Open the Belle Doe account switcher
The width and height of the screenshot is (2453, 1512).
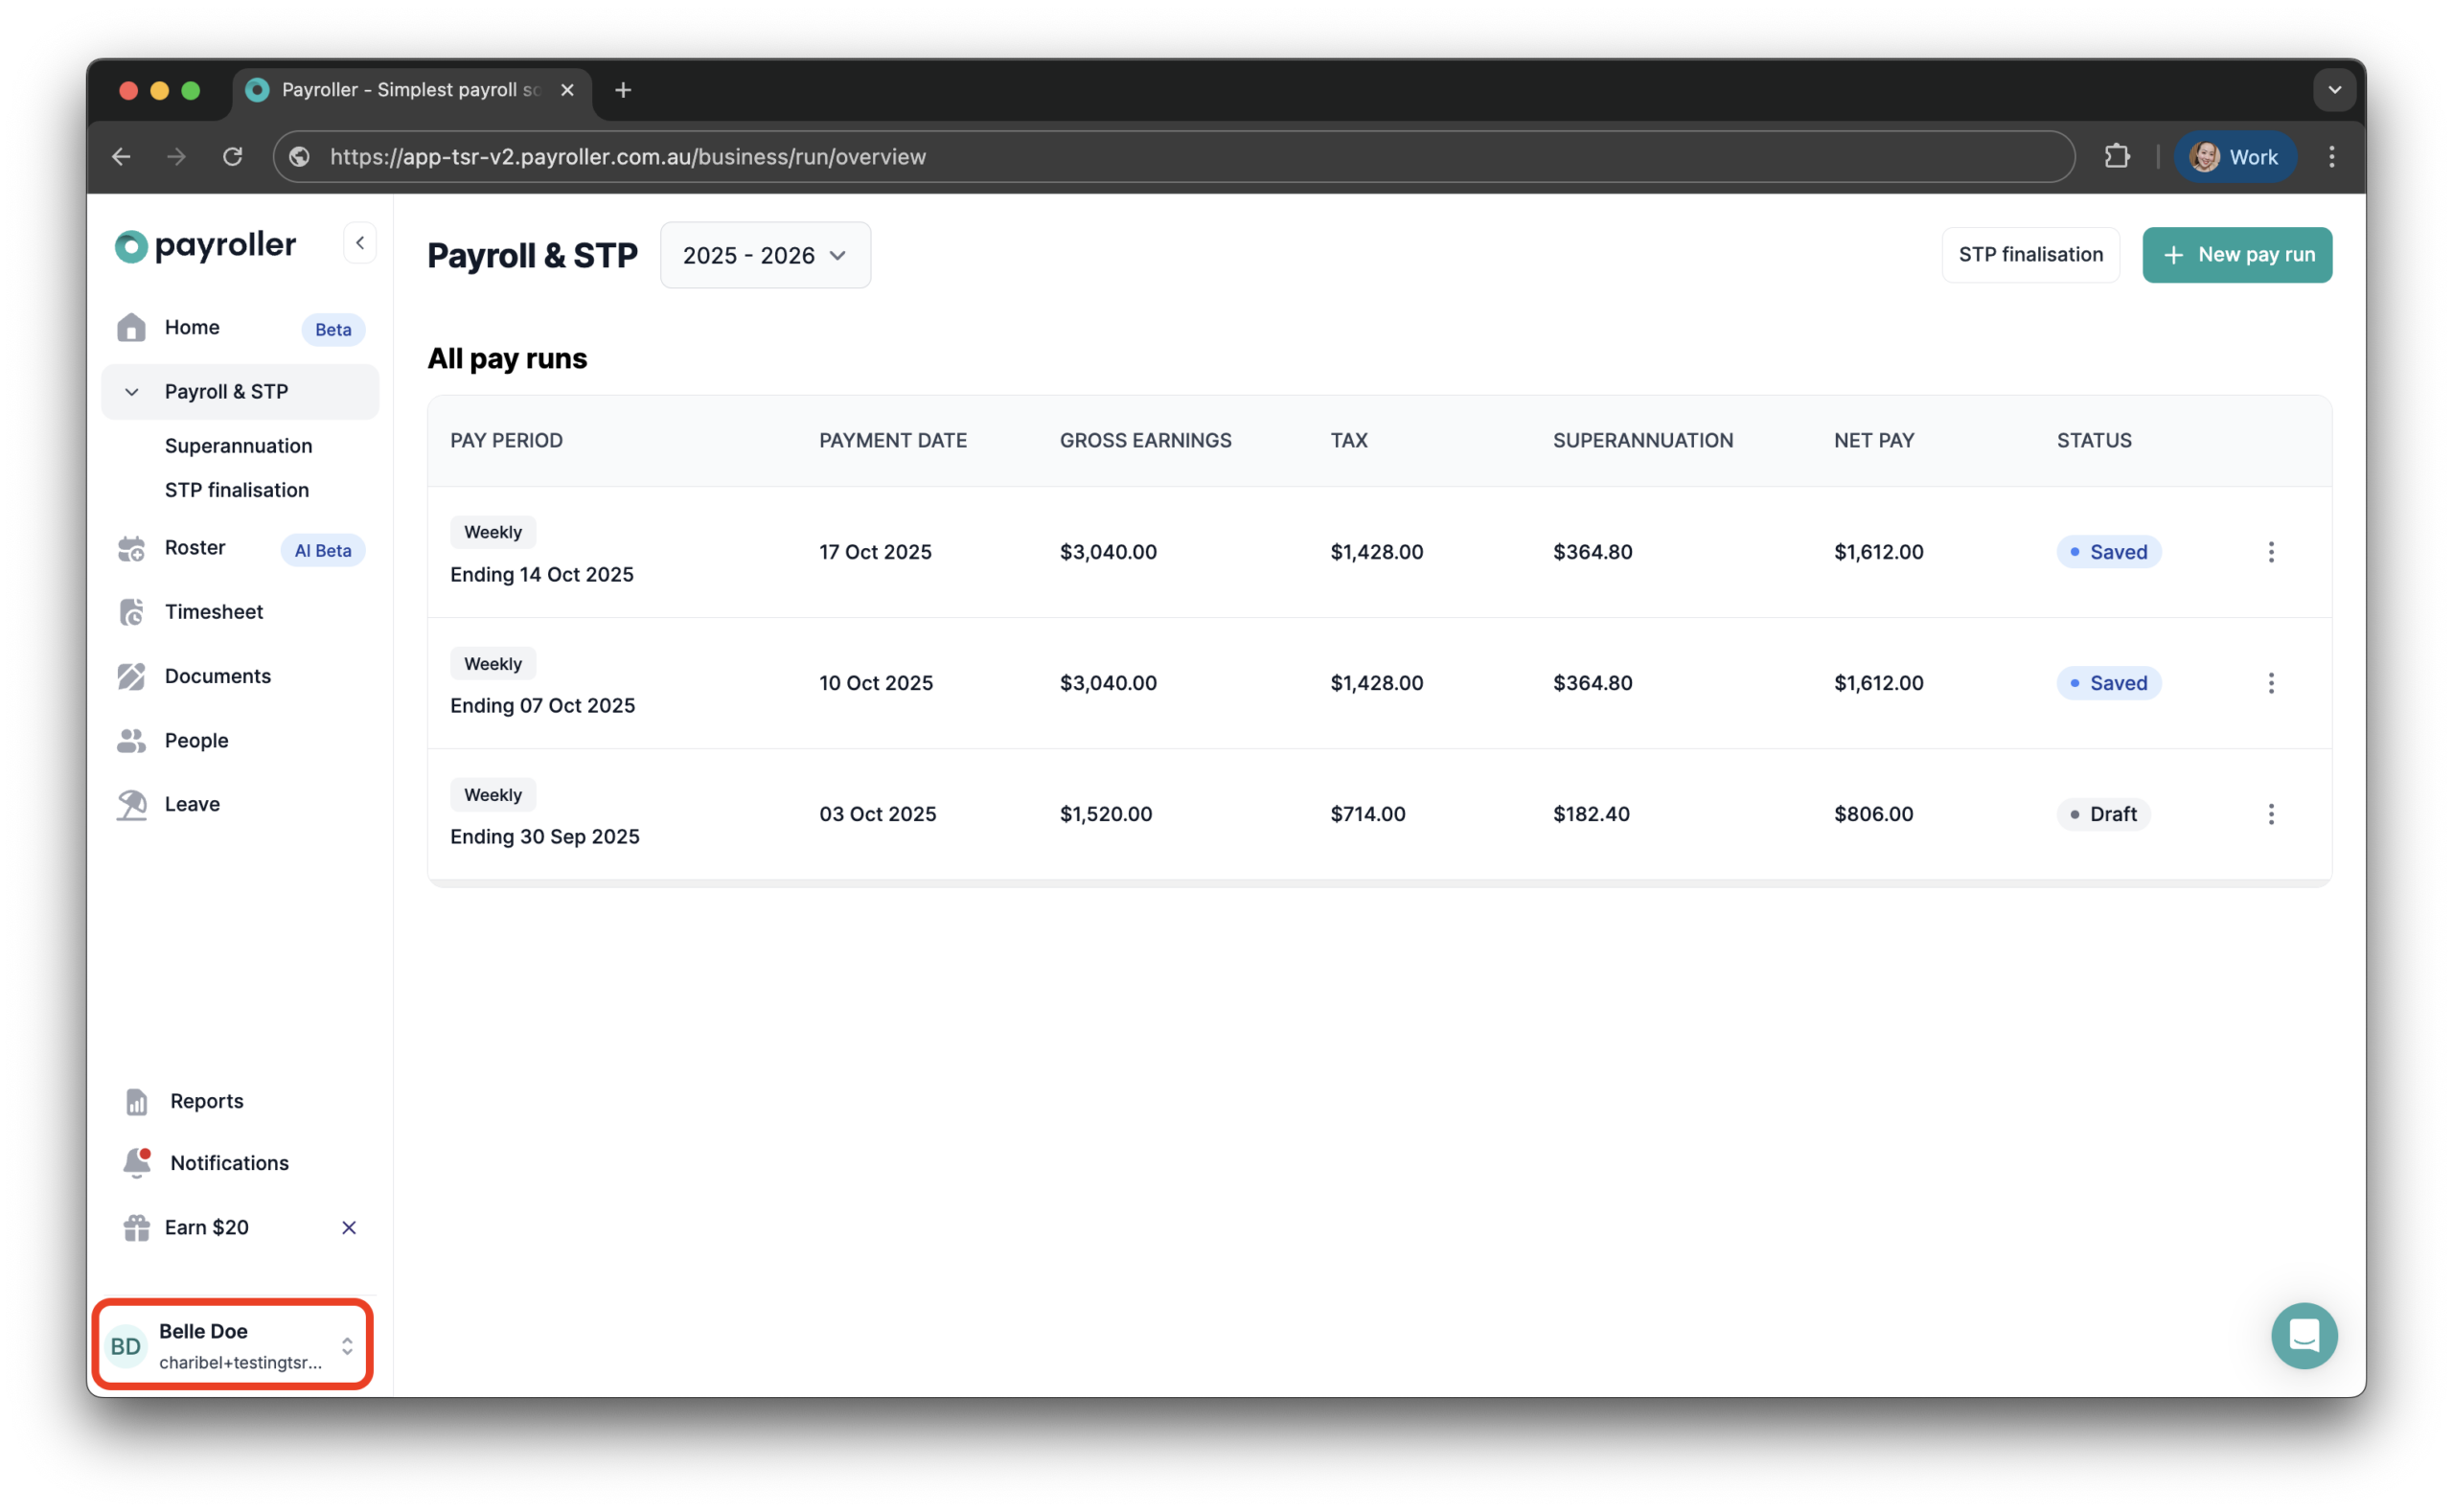coord(232,1344)
